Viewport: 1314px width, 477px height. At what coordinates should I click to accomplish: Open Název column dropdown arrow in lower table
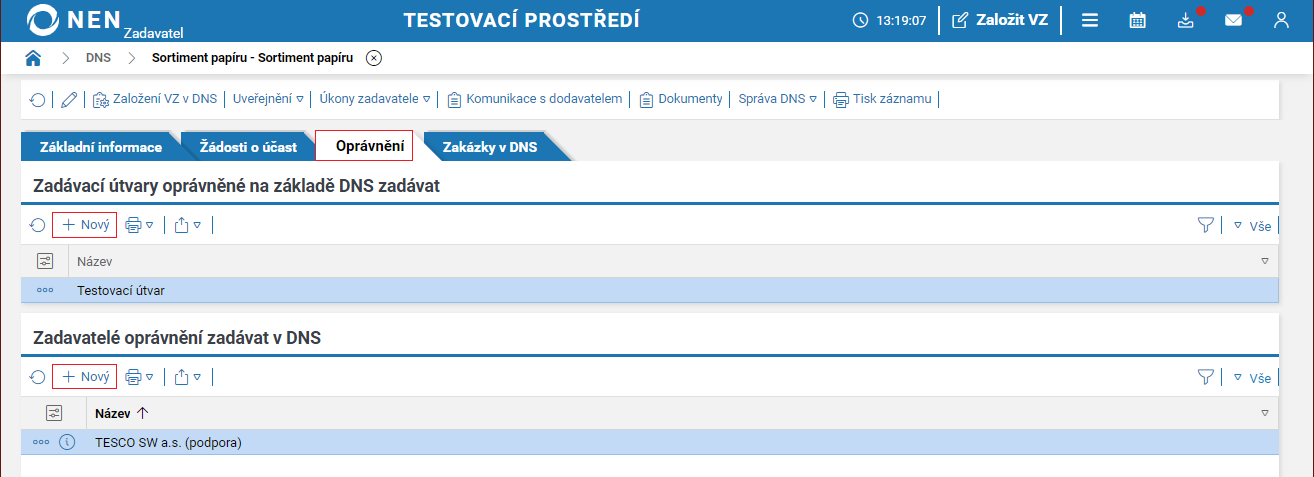1265,412
